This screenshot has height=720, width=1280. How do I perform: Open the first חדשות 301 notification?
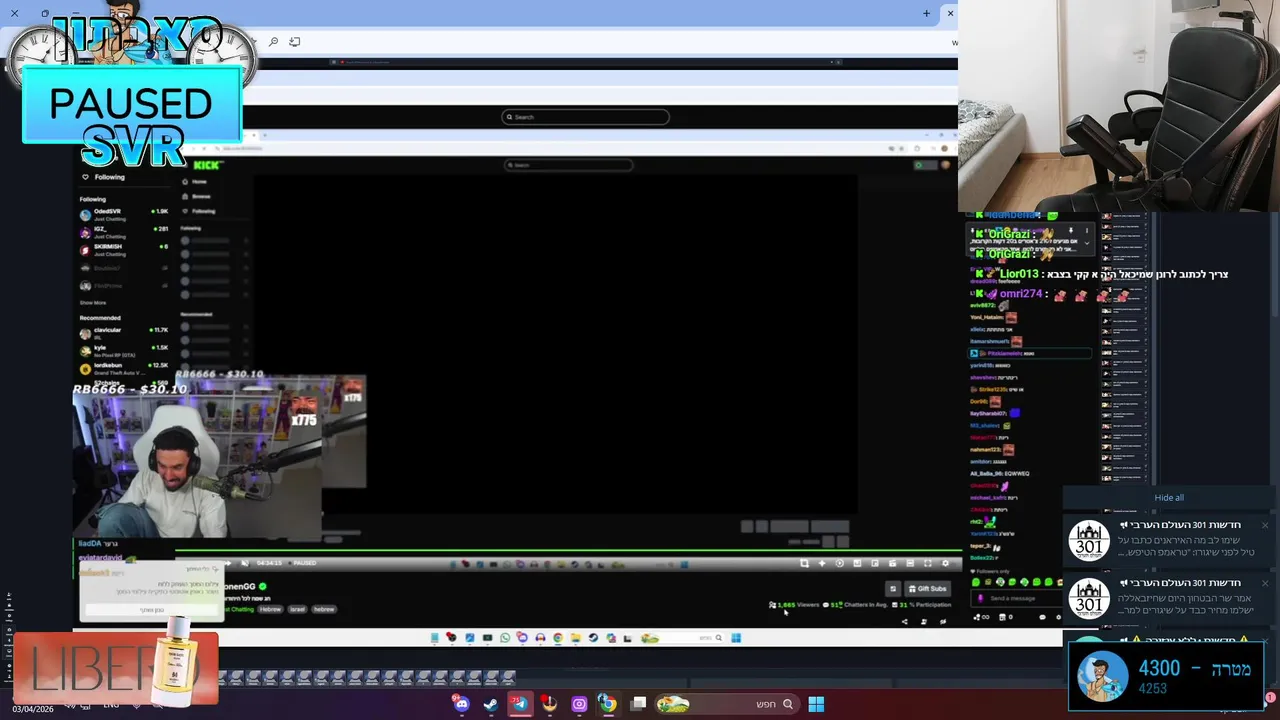click(x=1169, y=540)
